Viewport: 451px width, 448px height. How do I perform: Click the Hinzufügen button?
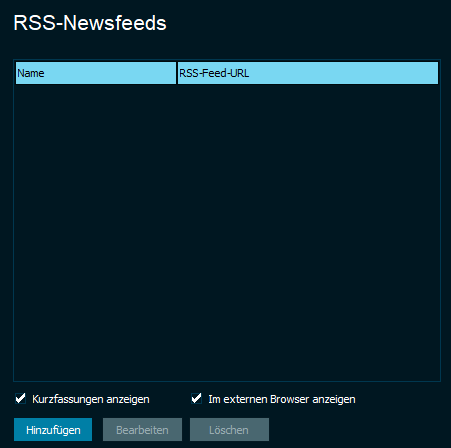[53, 430]
